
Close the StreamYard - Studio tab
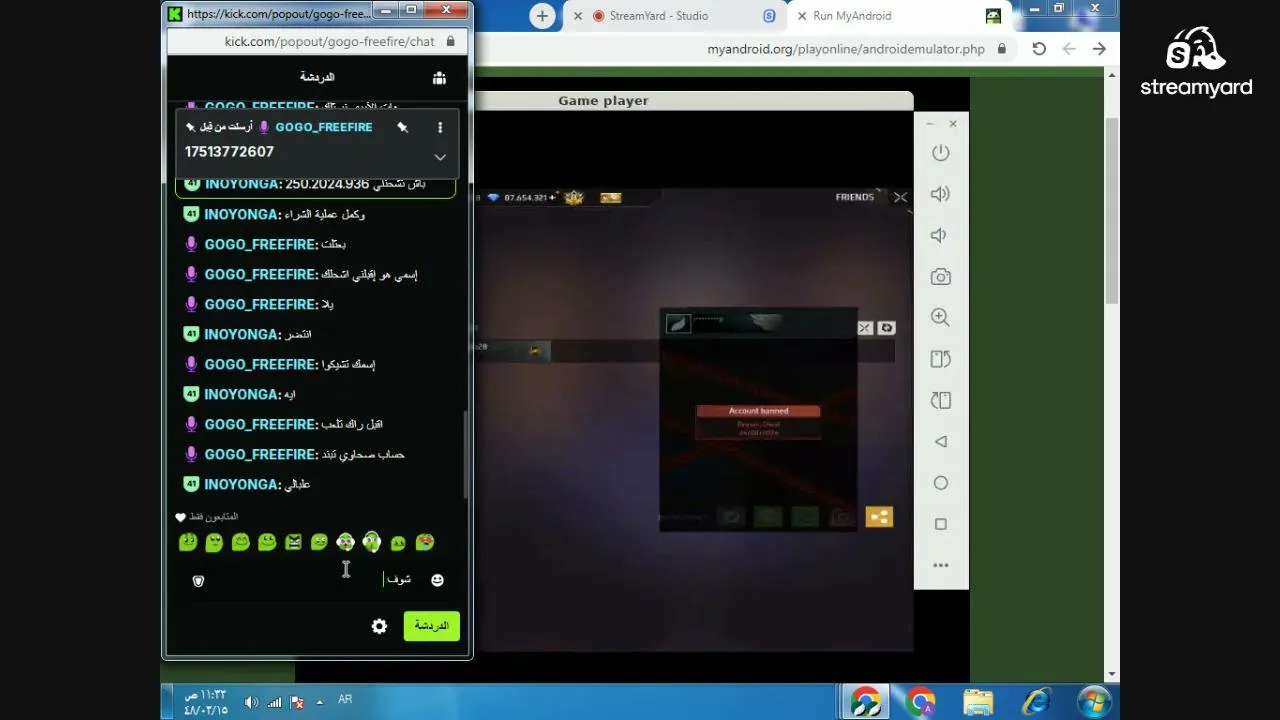coord(578,16)
